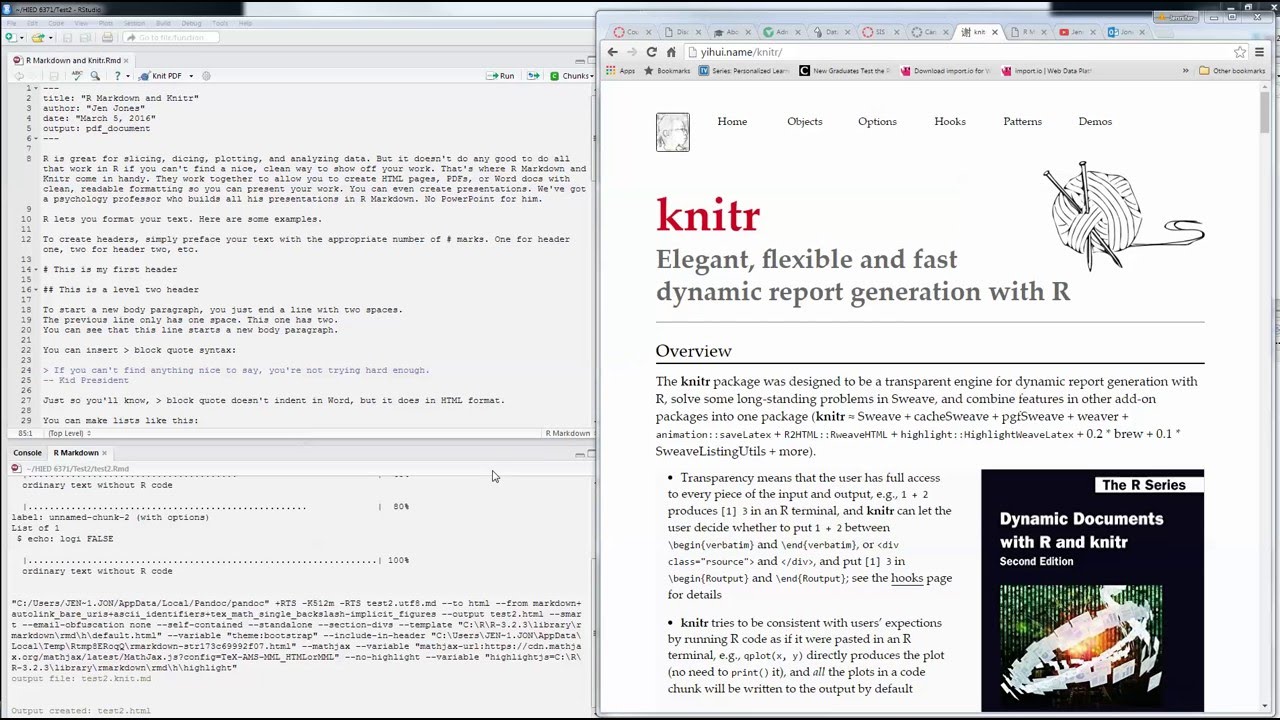
Task: Expand the Knit PDF format dropdown
Action: 190,76
